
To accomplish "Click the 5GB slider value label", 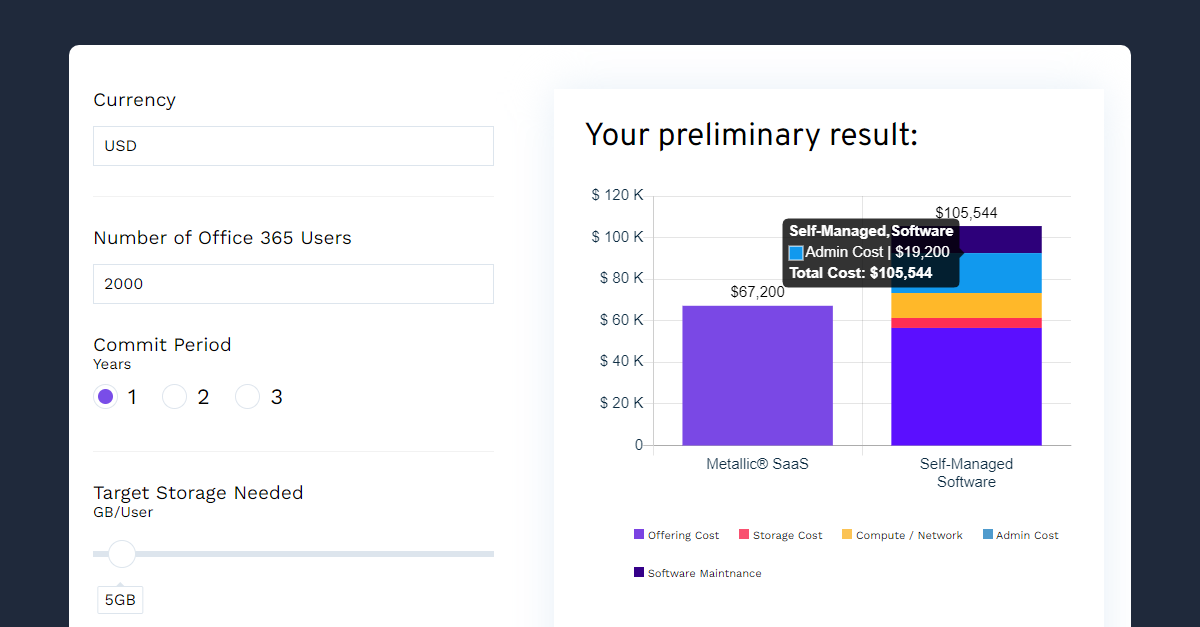I will point(120,600).
